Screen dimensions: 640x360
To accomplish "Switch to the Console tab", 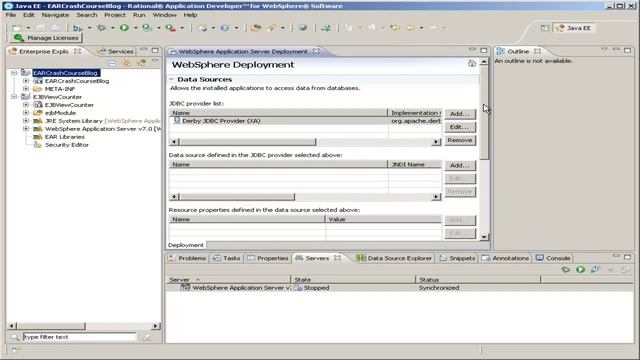I will pyautogui.click(x=553, y=258).
